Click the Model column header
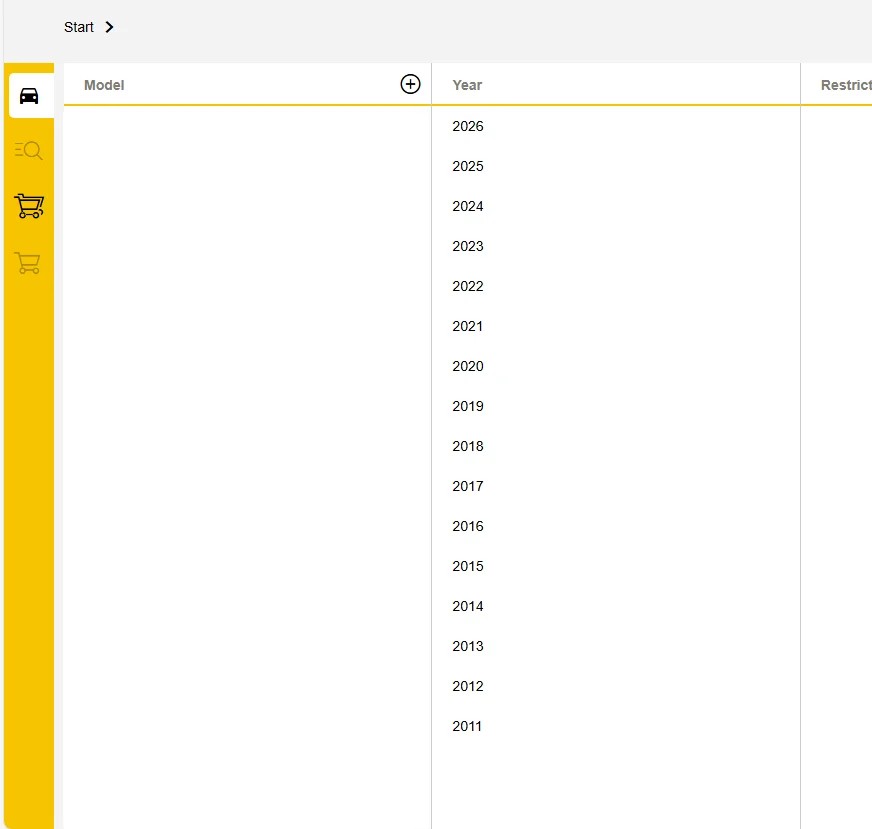The height and width of the screenshot is (829, 872). 104,85
